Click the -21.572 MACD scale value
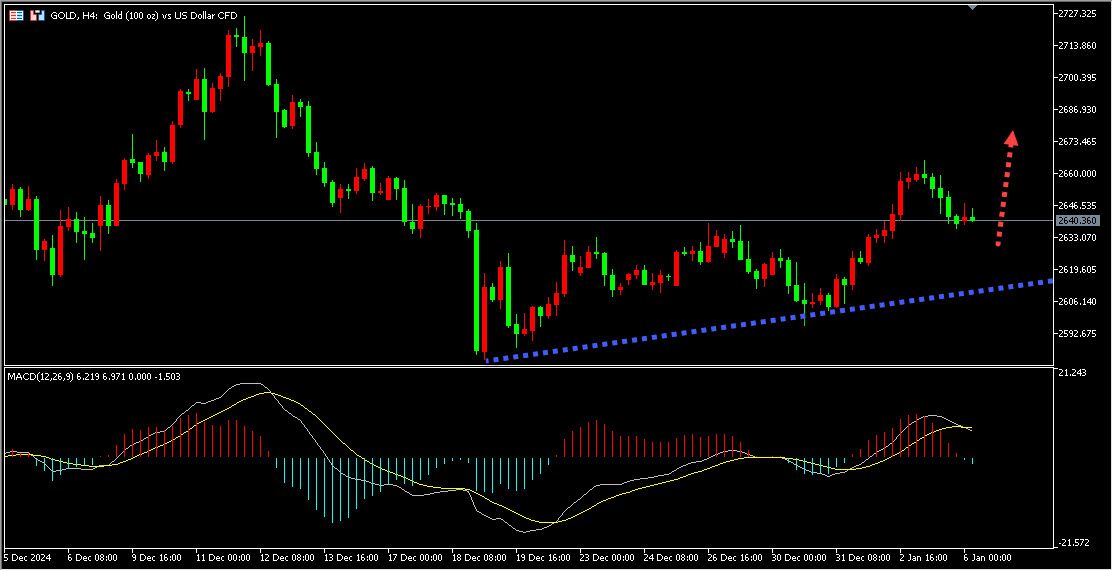This screenshot has width=1113, height=571. click(1073, 542)
